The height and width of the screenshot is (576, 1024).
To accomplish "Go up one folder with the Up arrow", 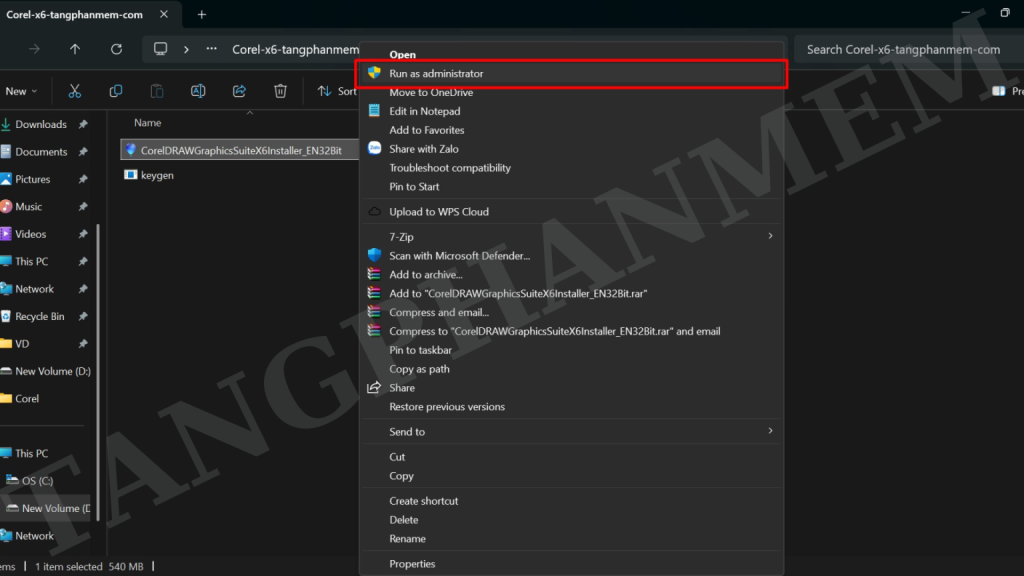I will click(x=75, y=49).
